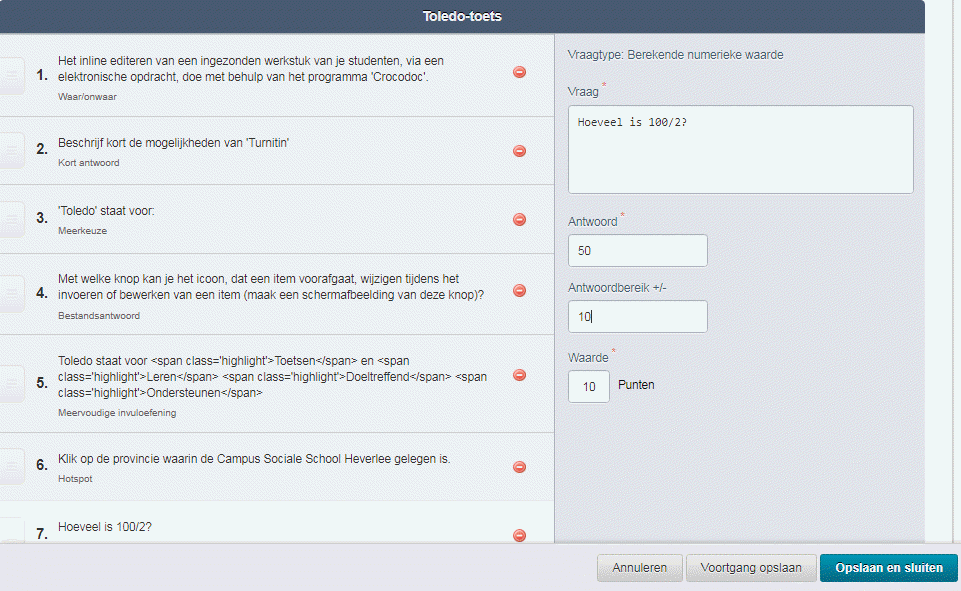Click the Antwoord field containing 50
961x591 pixels.
point(637,251)
